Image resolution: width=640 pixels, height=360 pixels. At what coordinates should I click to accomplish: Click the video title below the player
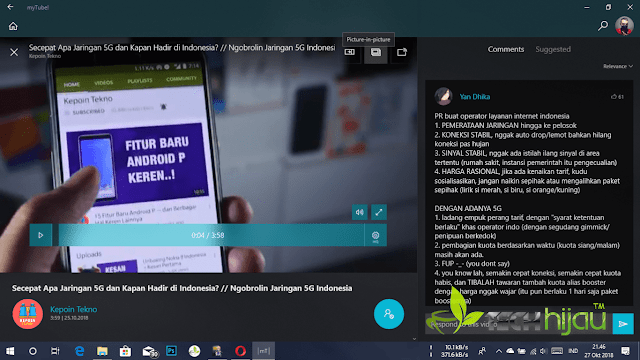click(182, 288)
